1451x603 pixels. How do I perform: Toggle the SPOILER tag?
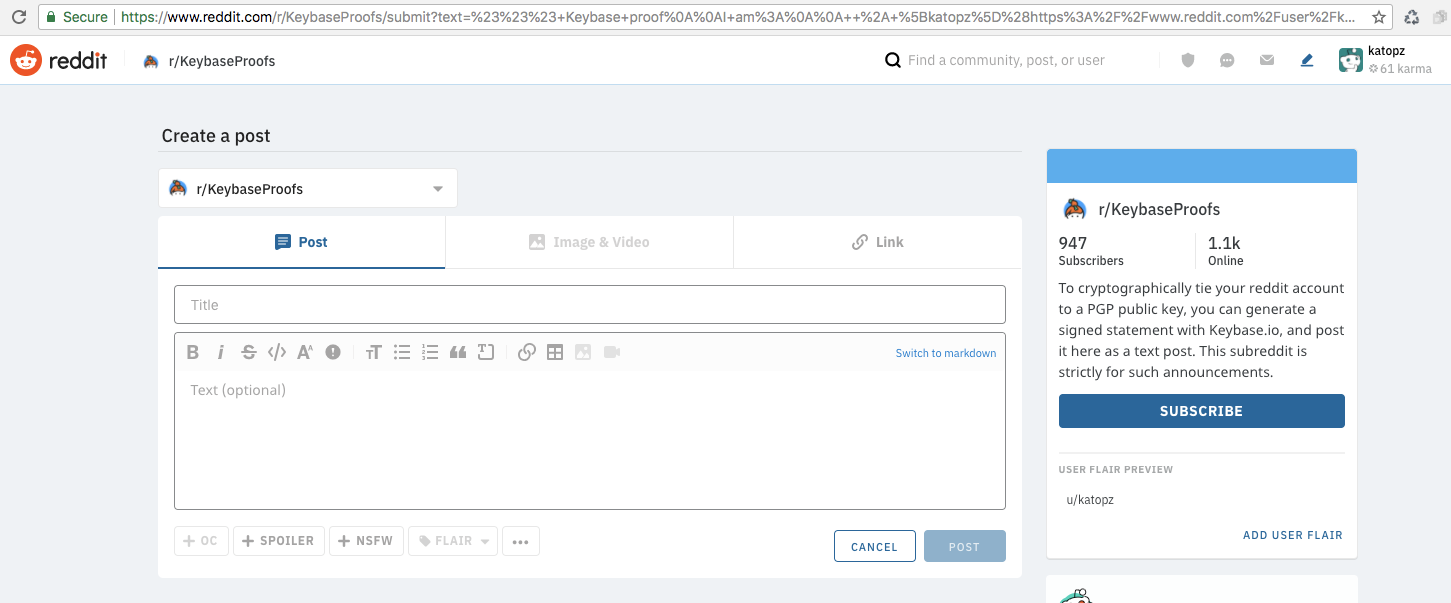click(279, 541)
